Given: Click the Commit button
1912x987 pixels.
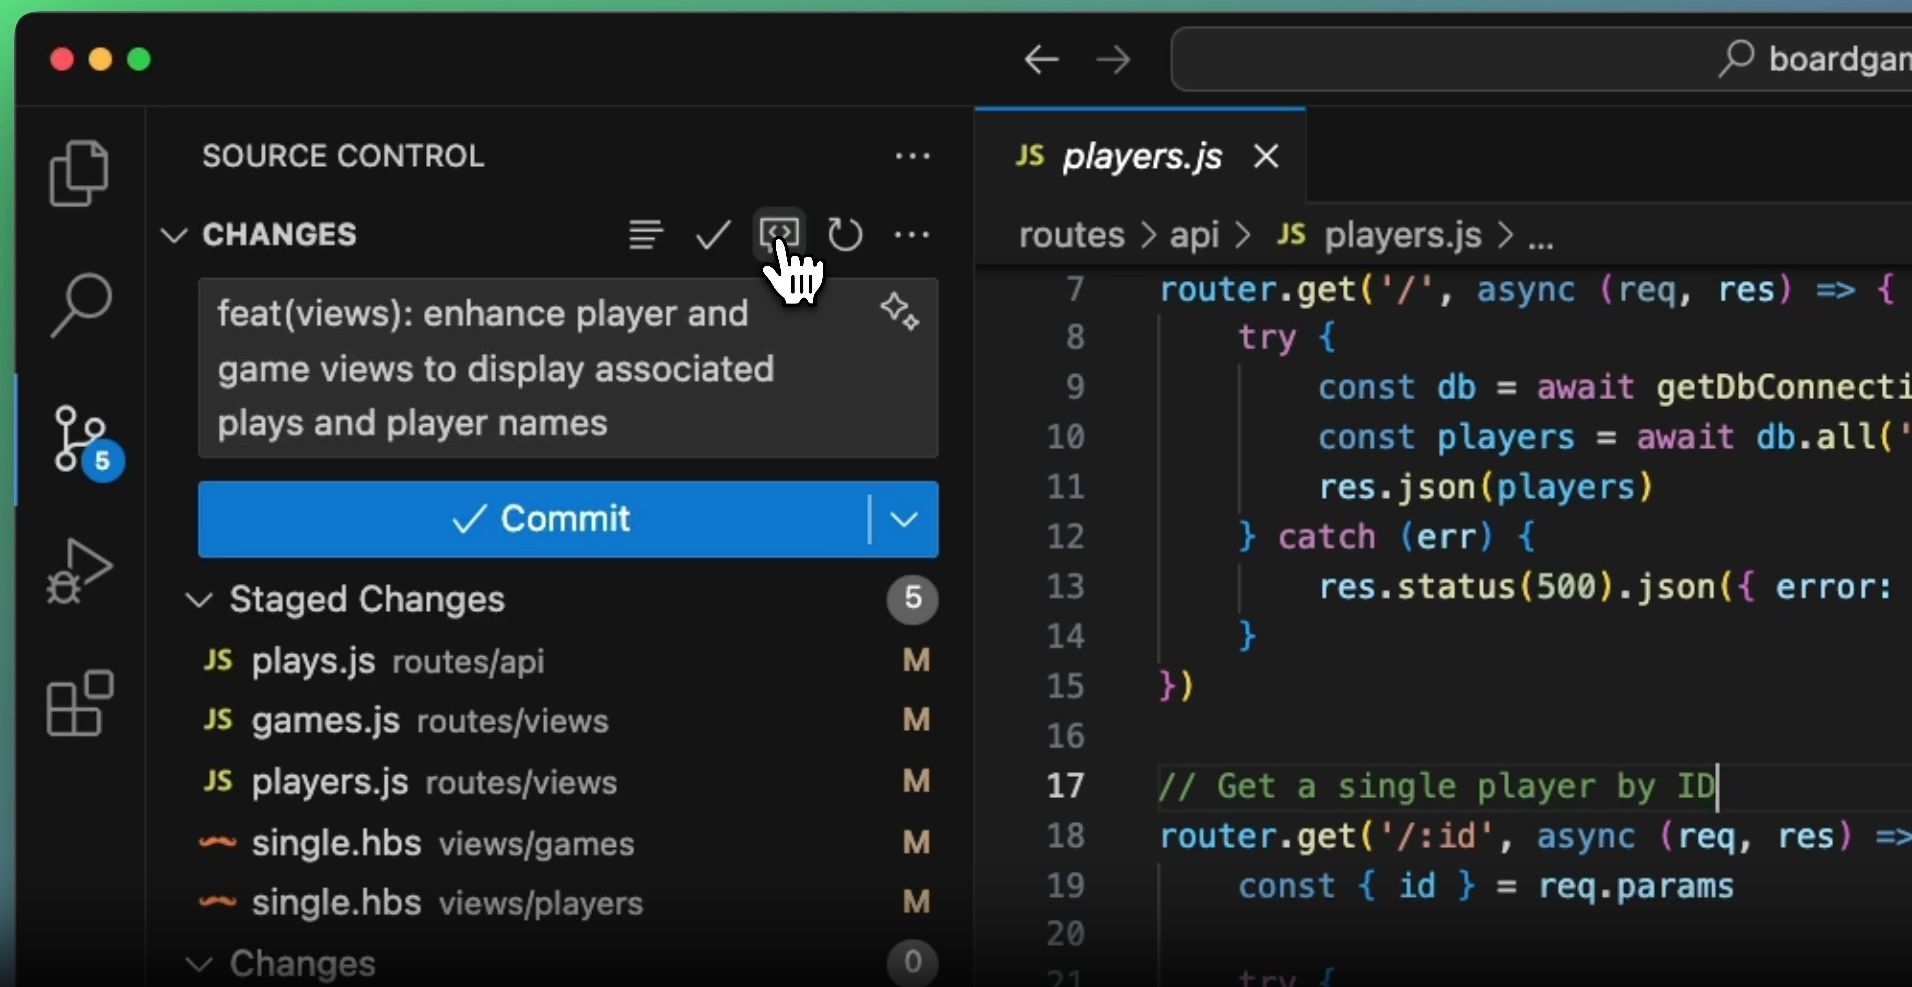Looking at the screenshot, I should [534, 519].
